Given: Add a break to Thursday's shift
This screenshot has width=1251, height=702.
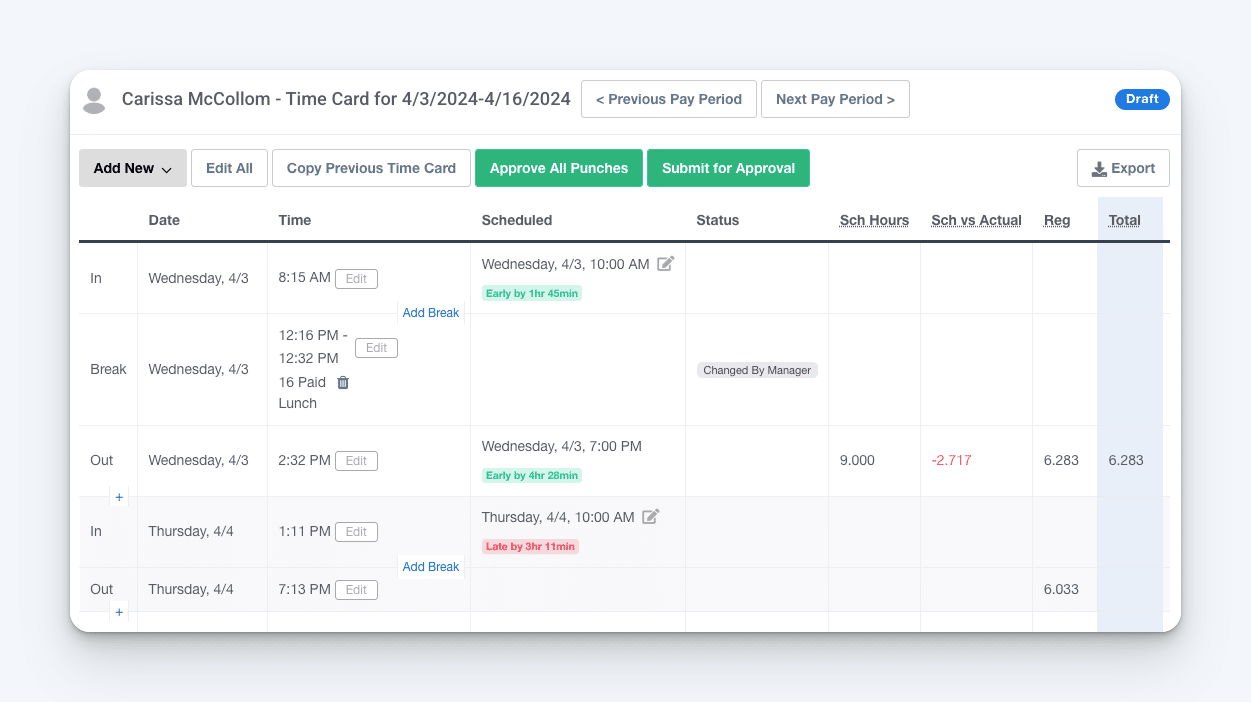Looking at the screenshot, I should point(430,566).
